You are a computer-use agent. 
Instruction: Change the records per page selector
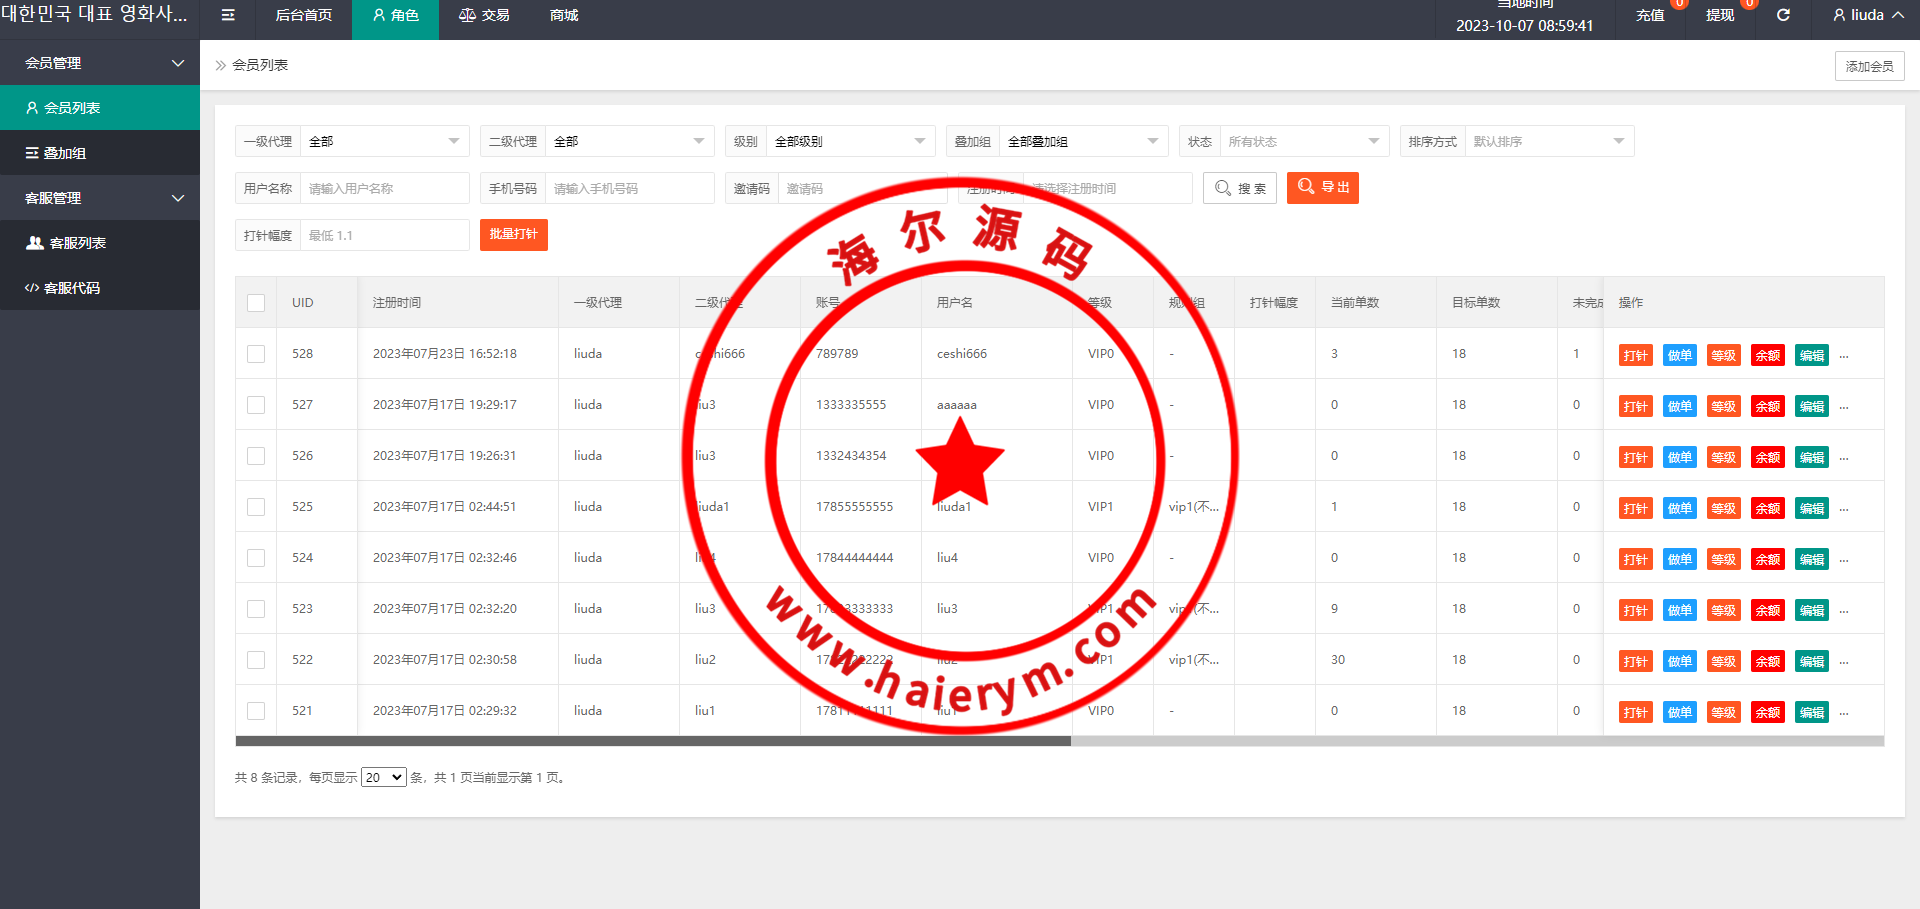383,777
